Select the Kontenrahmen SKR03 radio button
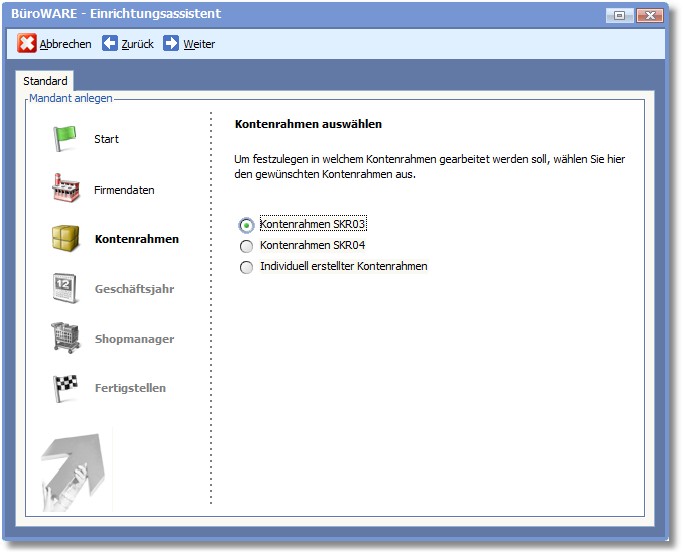Screen dimensions: 683x555 (246, 225)
